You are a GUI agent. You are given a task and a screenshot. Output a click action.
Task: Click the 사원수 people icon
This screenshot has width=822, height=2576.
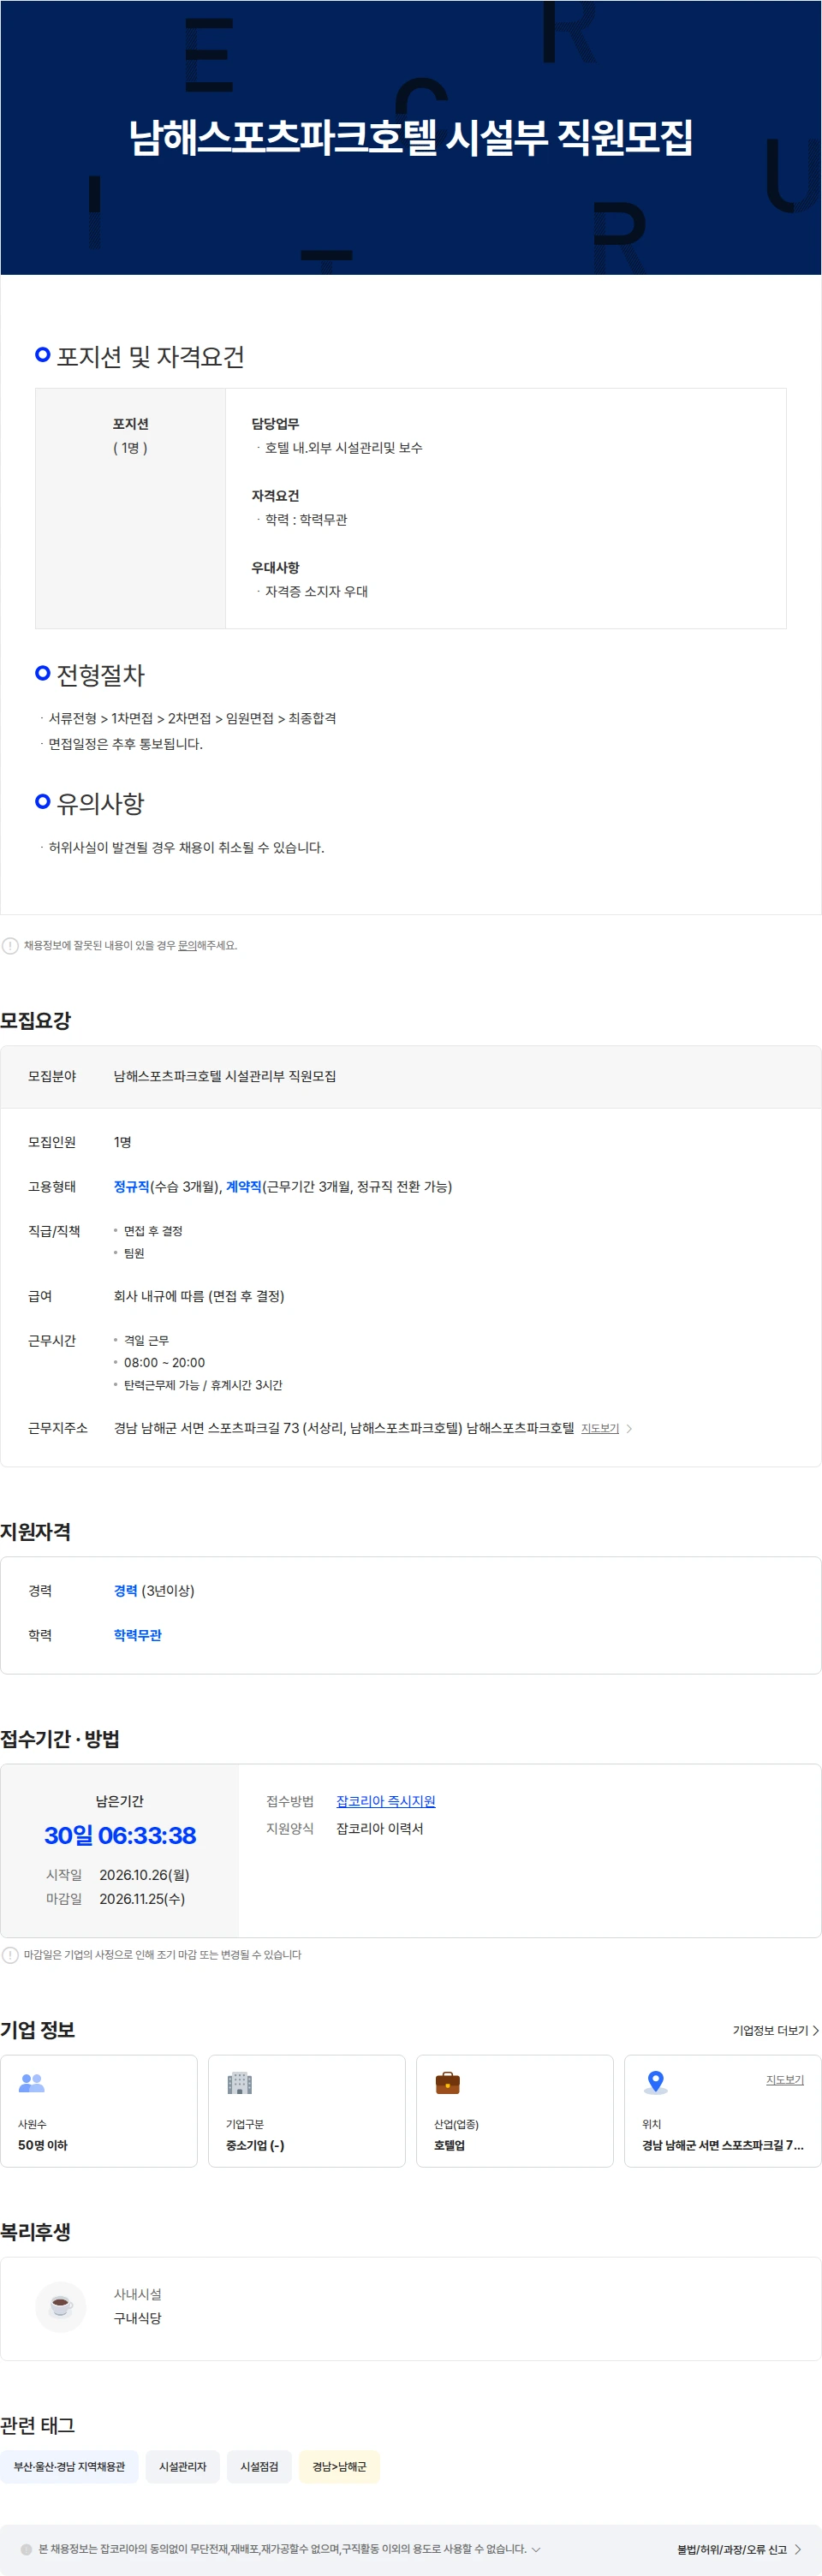[x=32, y=2083]
